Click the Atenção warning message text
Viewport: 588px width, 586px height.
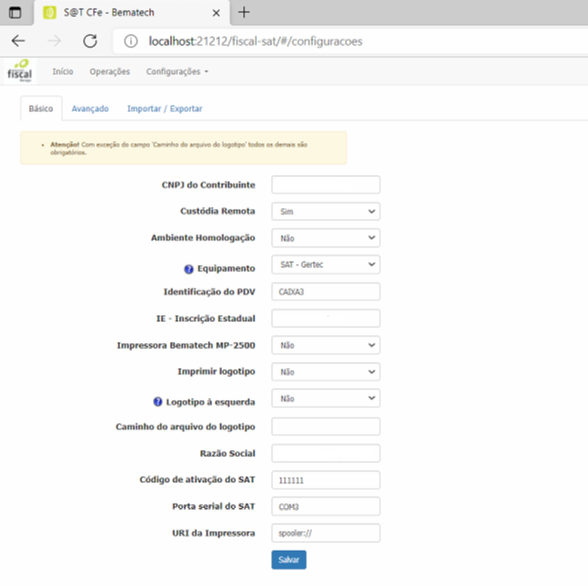click(x=179, y=148)
